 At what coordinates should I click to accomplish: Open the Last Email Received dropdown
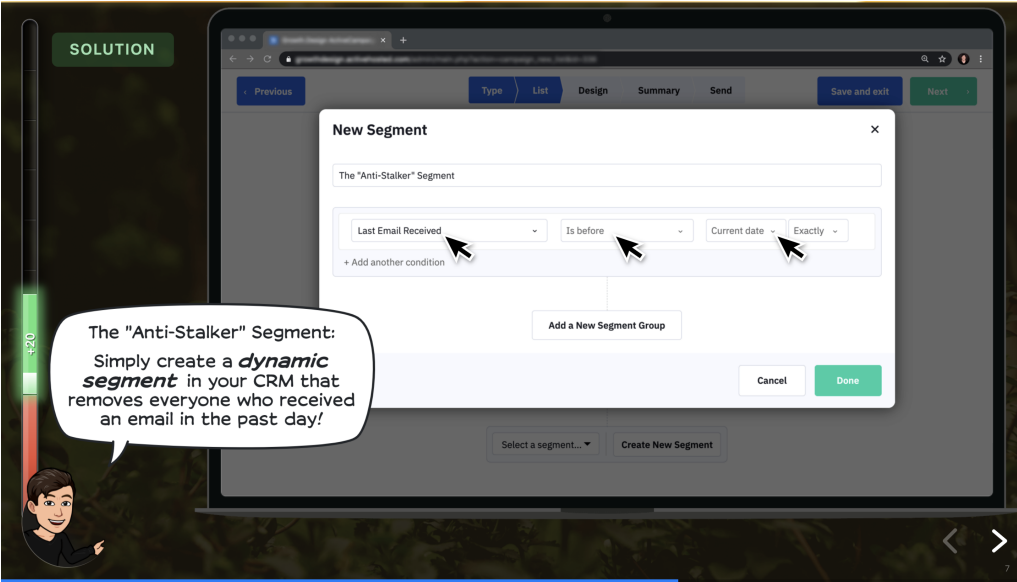point(449,230)
